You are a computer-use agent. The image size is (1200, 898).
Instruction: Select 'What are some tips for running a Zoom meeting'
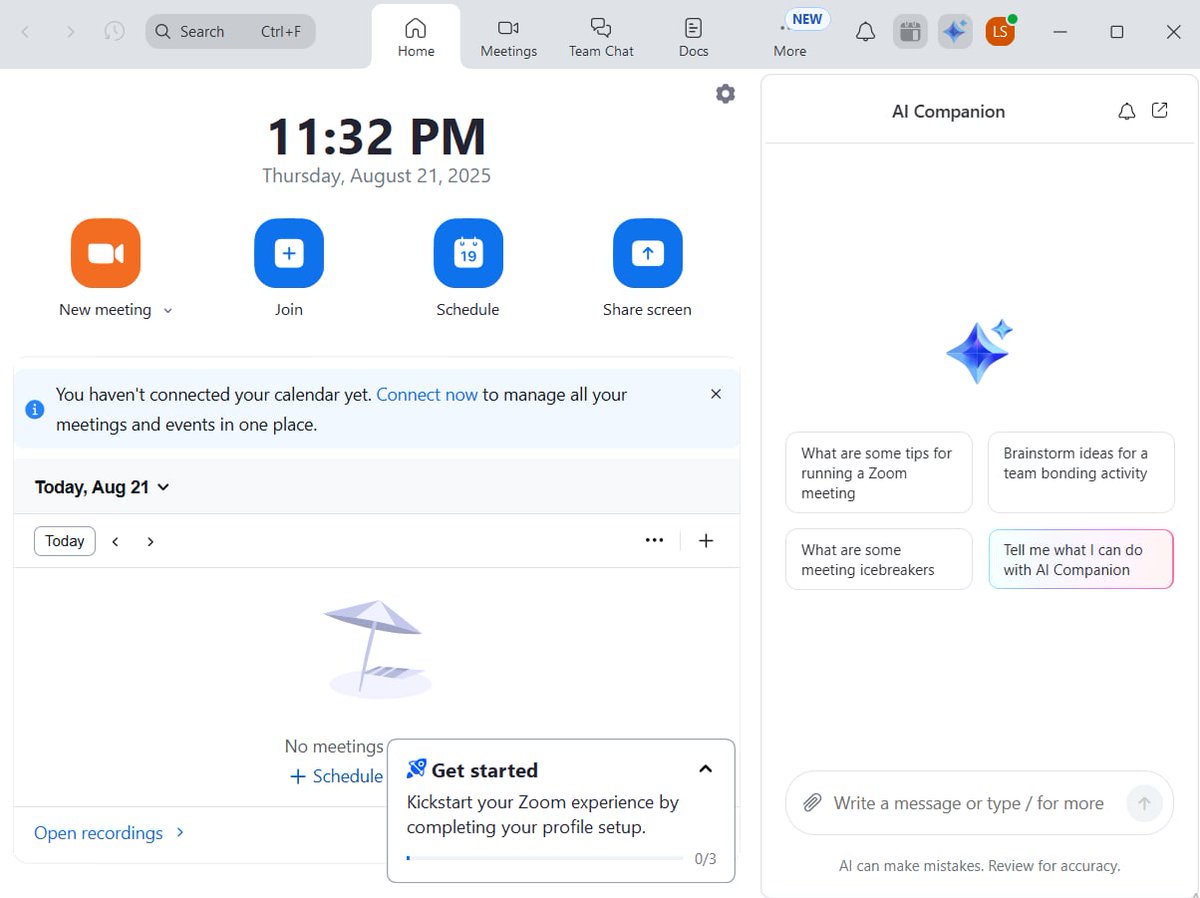(879, 473)
